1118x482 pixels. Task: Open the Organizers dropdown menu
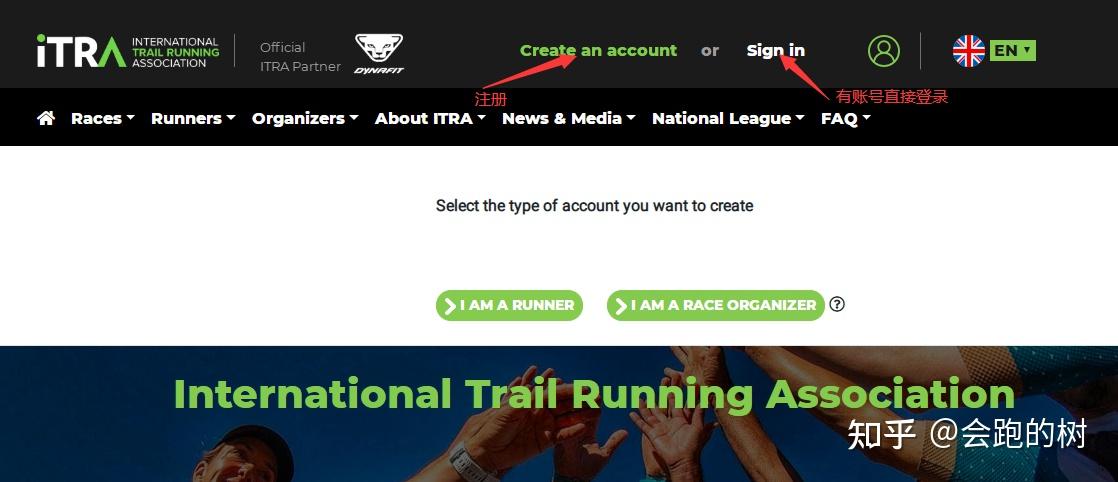[x=305, y=118]
